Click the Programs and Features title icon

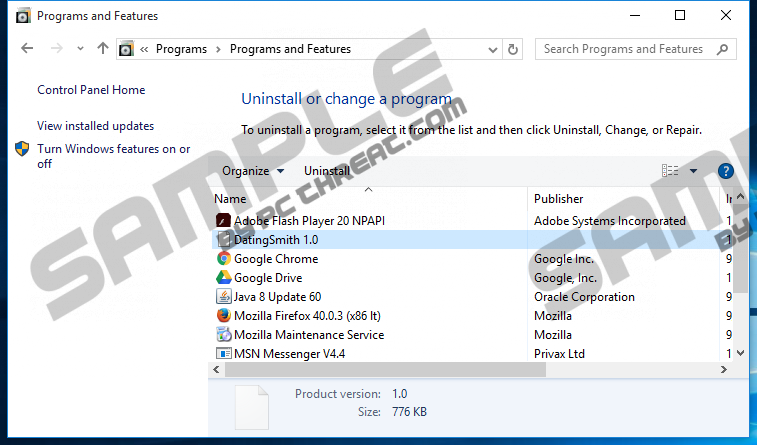click(x=22, y=16)
